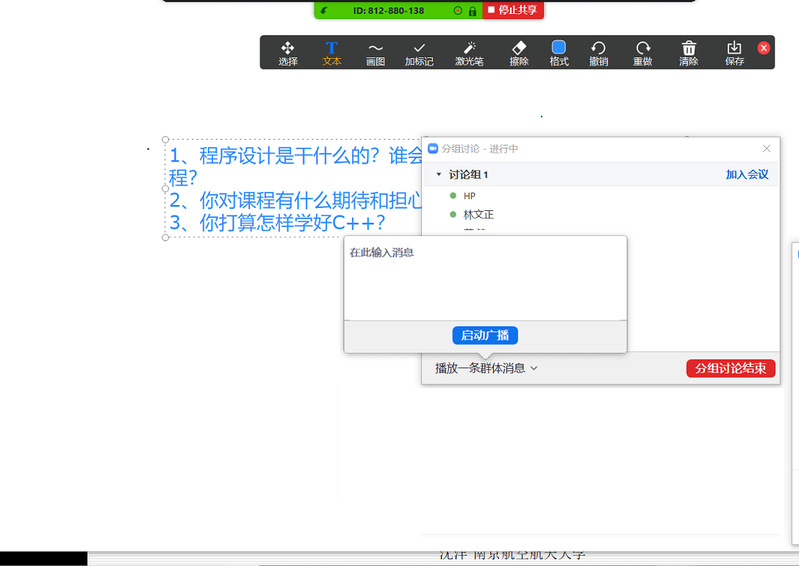
Task: End all rooms with 分组讨论结束 button
Action: [x=730, y=368]
